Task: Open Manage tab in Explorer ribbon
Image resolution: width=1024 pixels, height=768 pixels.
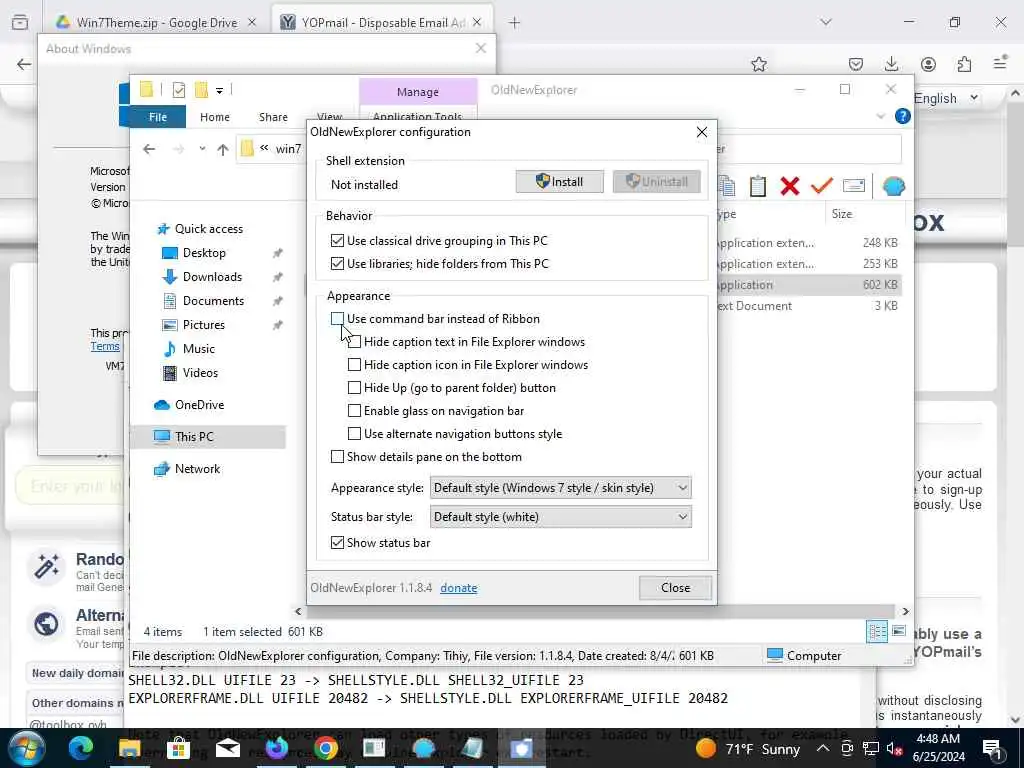Action: click(418, 92)
